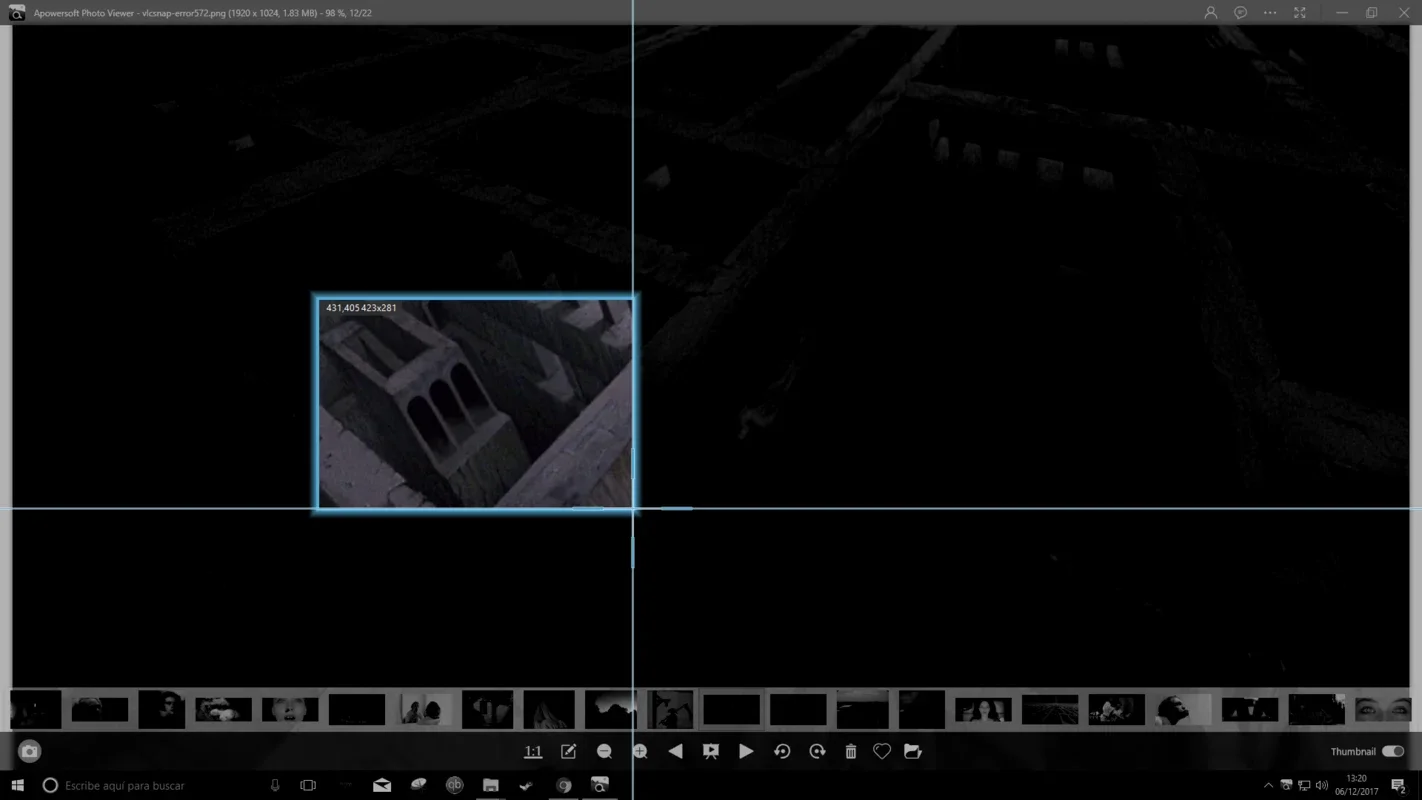This screenshot has width=1422, height=800.
Task: Open the user account icon
Action: [x=1211, y=13]
